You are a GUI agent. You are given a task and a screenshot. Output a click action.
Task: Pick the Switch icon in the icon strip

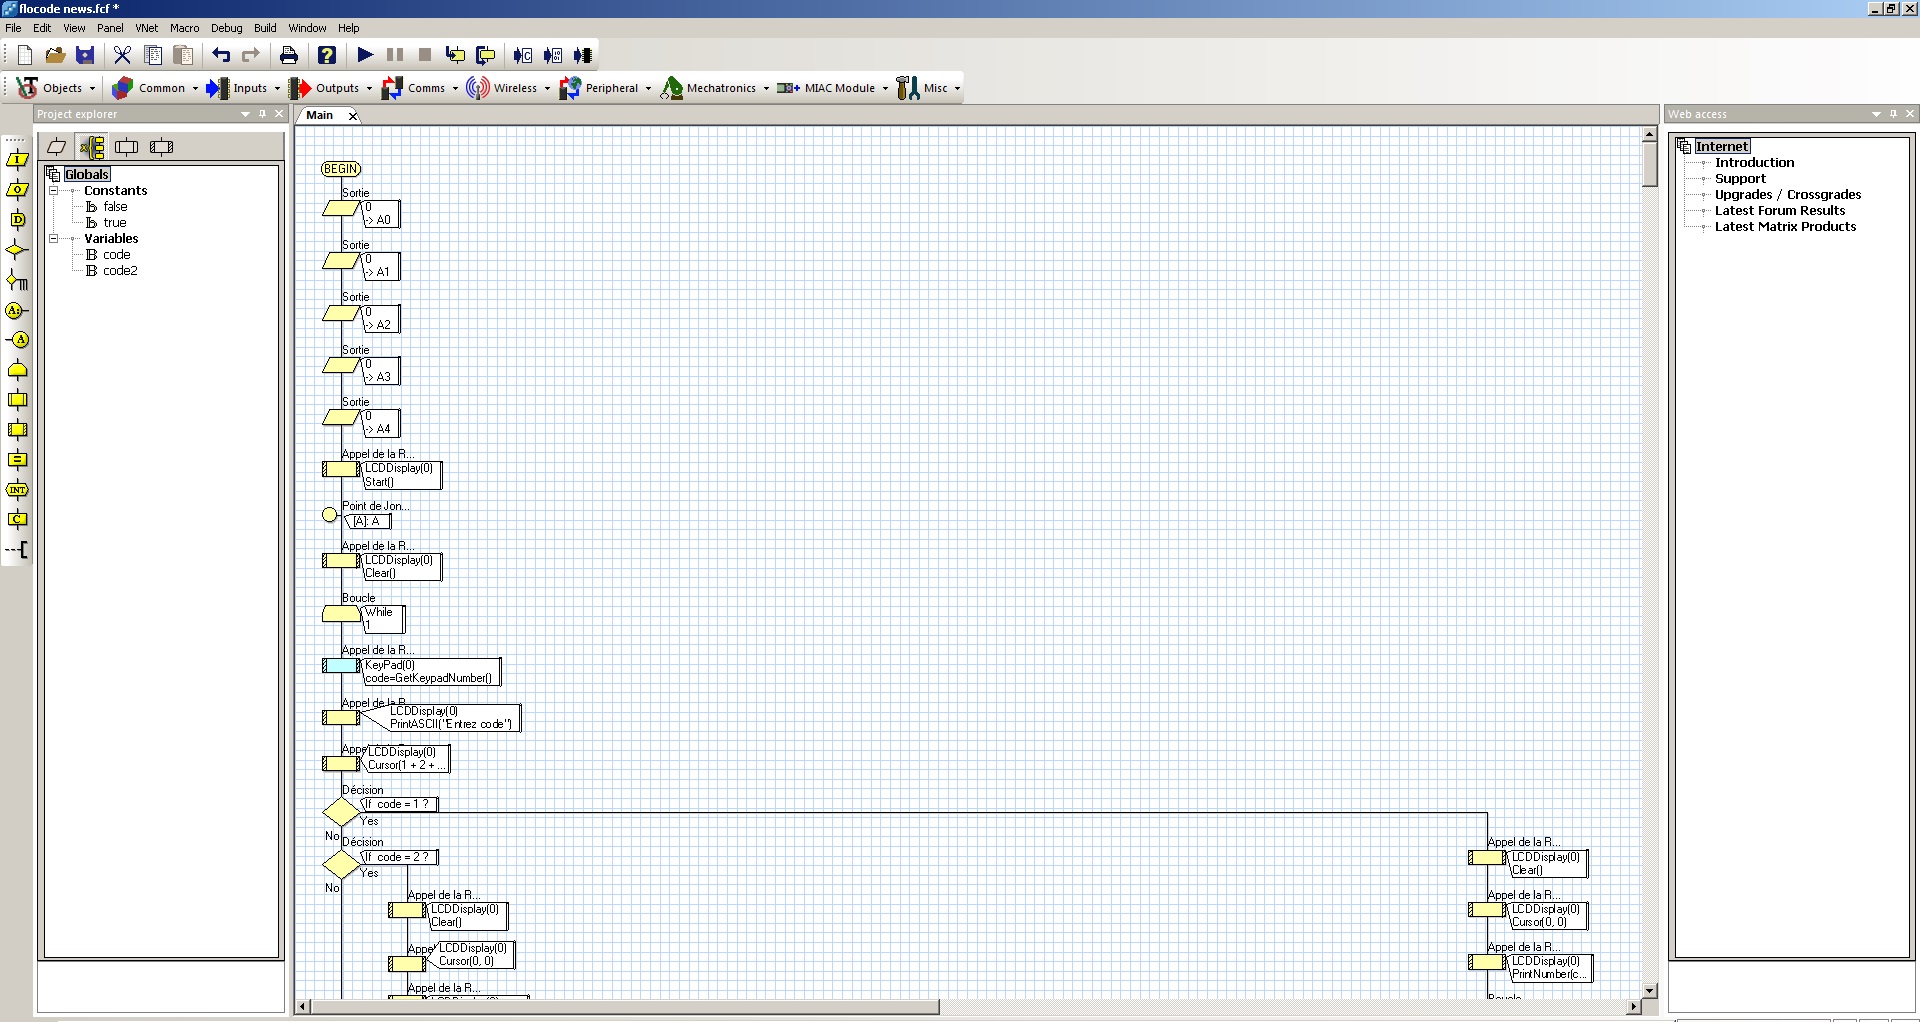tap(17, 280)
